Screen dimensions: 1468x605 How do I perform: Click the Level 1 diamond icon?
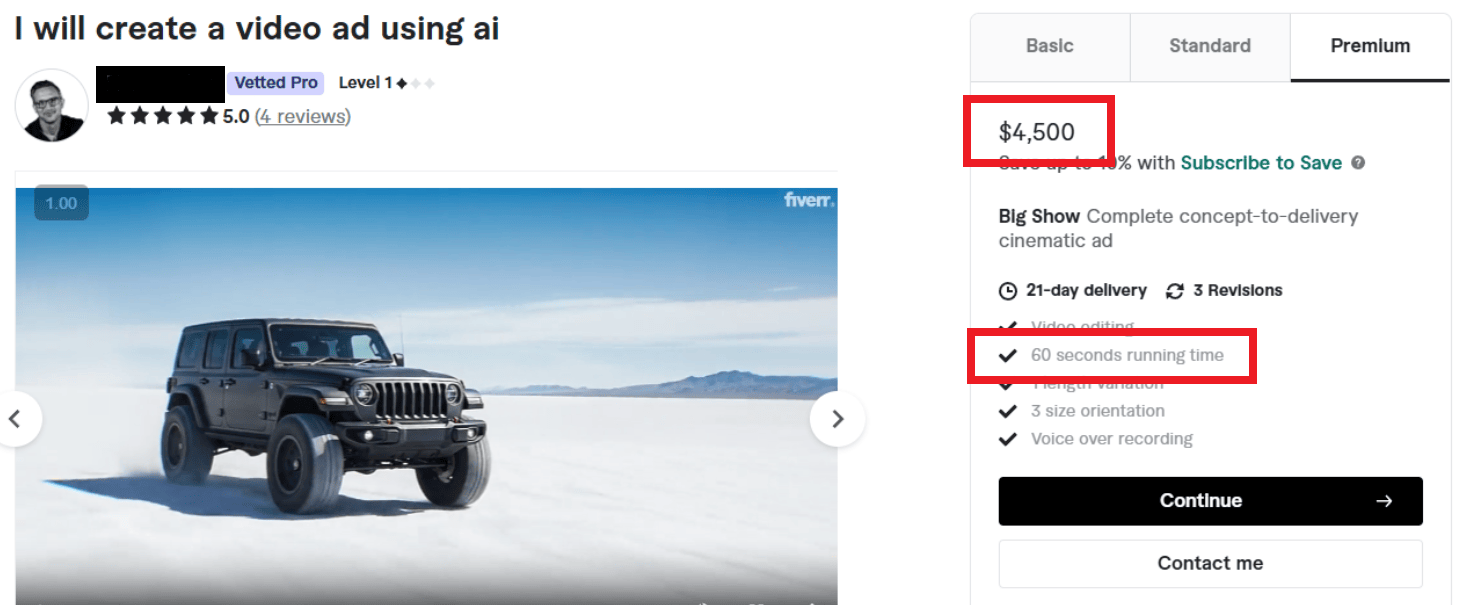pos(401,84)
